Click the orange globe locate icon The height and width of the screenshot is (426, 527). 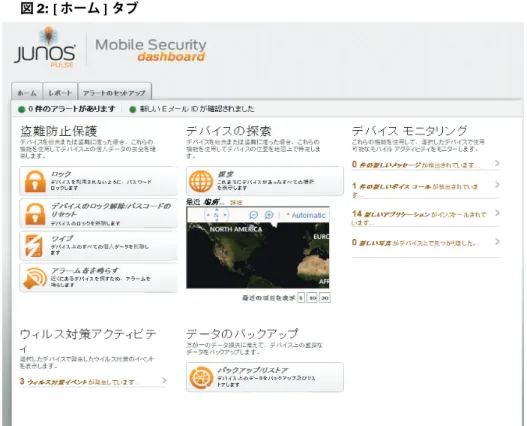(x=201, y=181)
